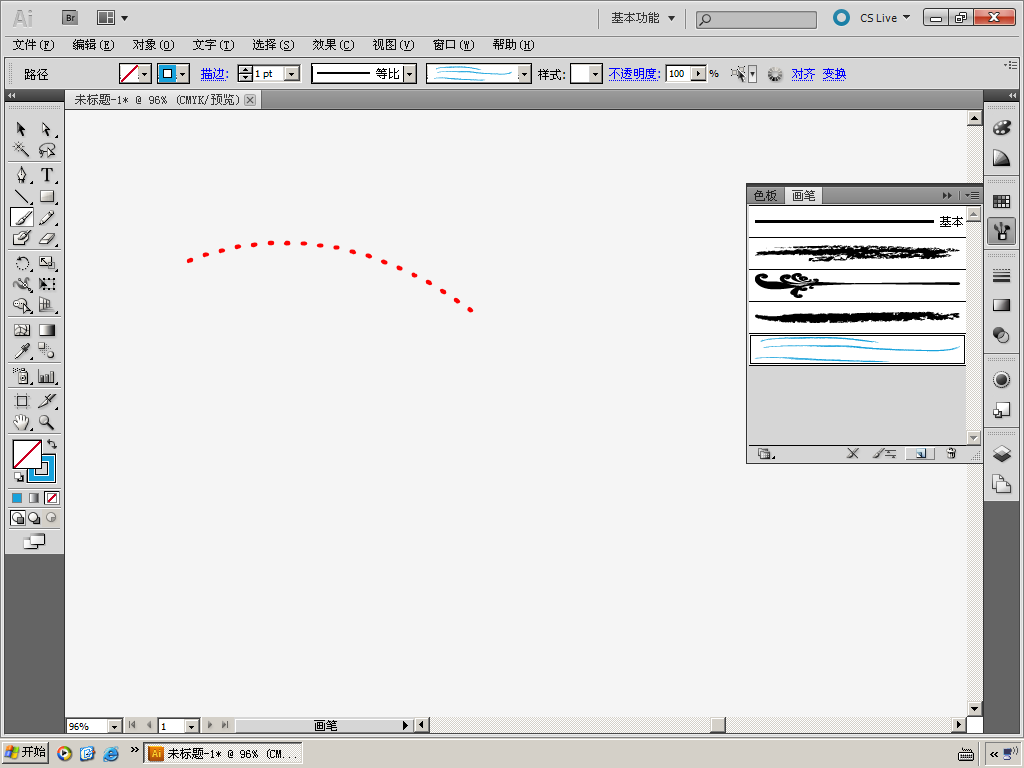Switch to the 色板 tab
The image size is (1024, 768).
pos(765,195)
